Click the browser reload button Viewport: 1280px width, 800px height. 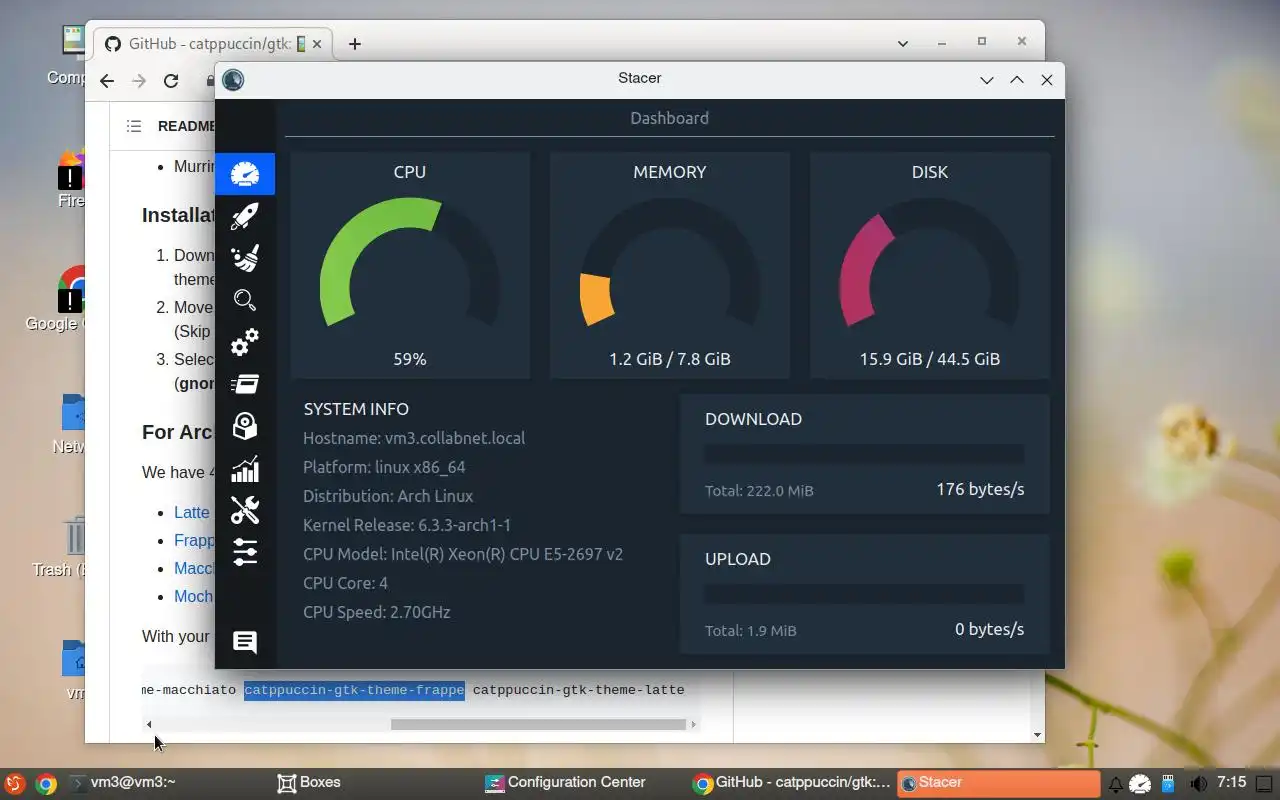(171, 81)
